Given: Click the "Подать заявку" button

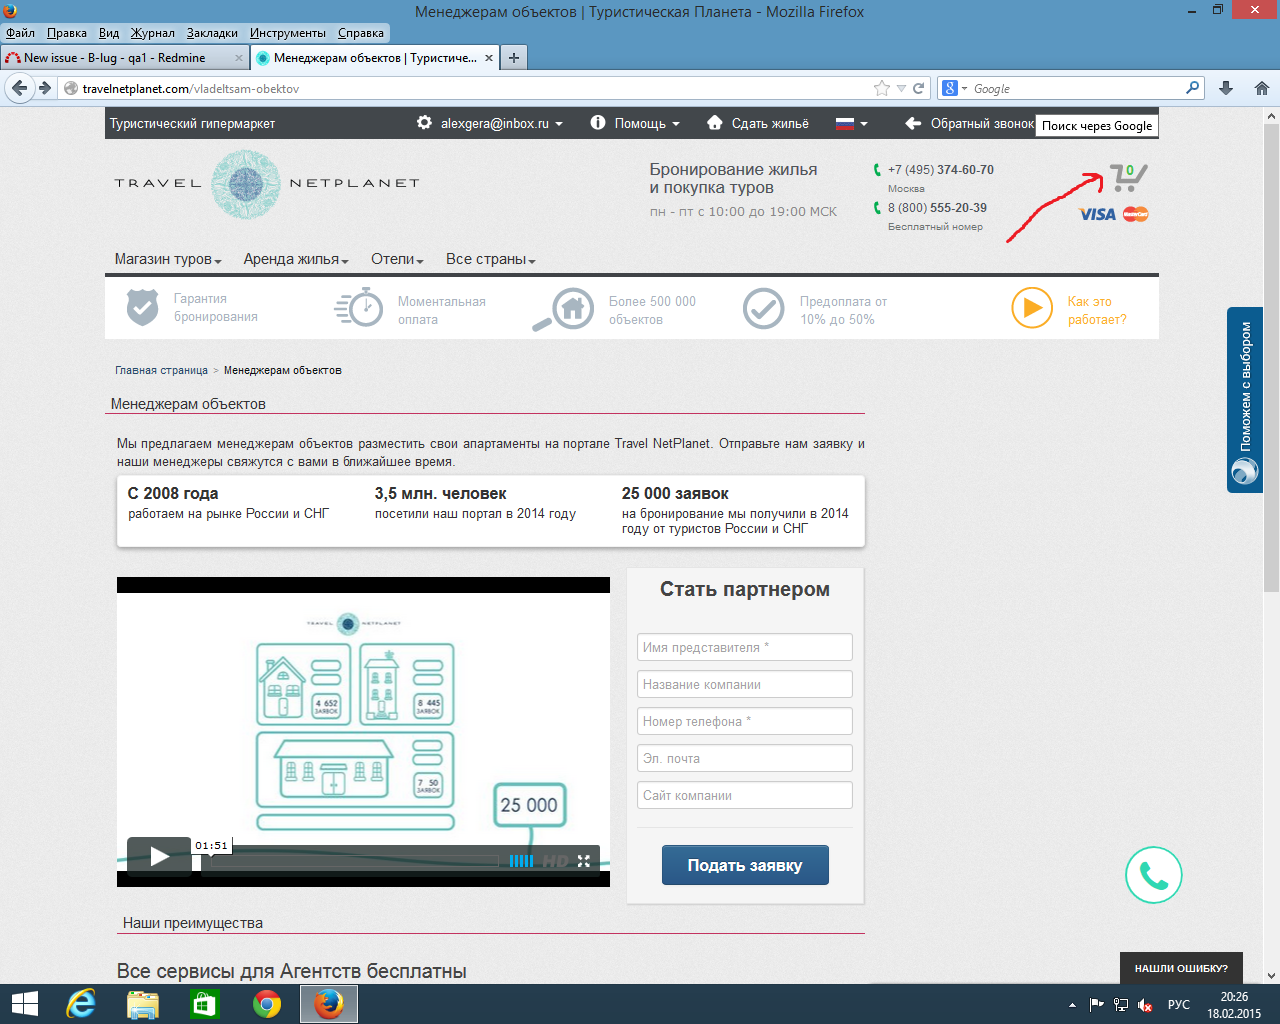Looking at the screenshot, I should pos(745,865).
